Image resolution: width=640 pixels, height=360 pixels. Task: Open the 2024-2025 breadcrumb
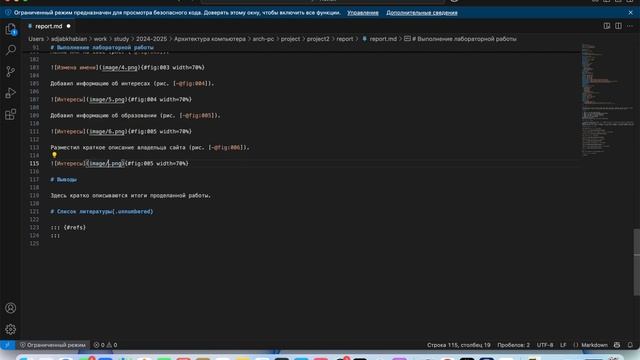(151, 39)
